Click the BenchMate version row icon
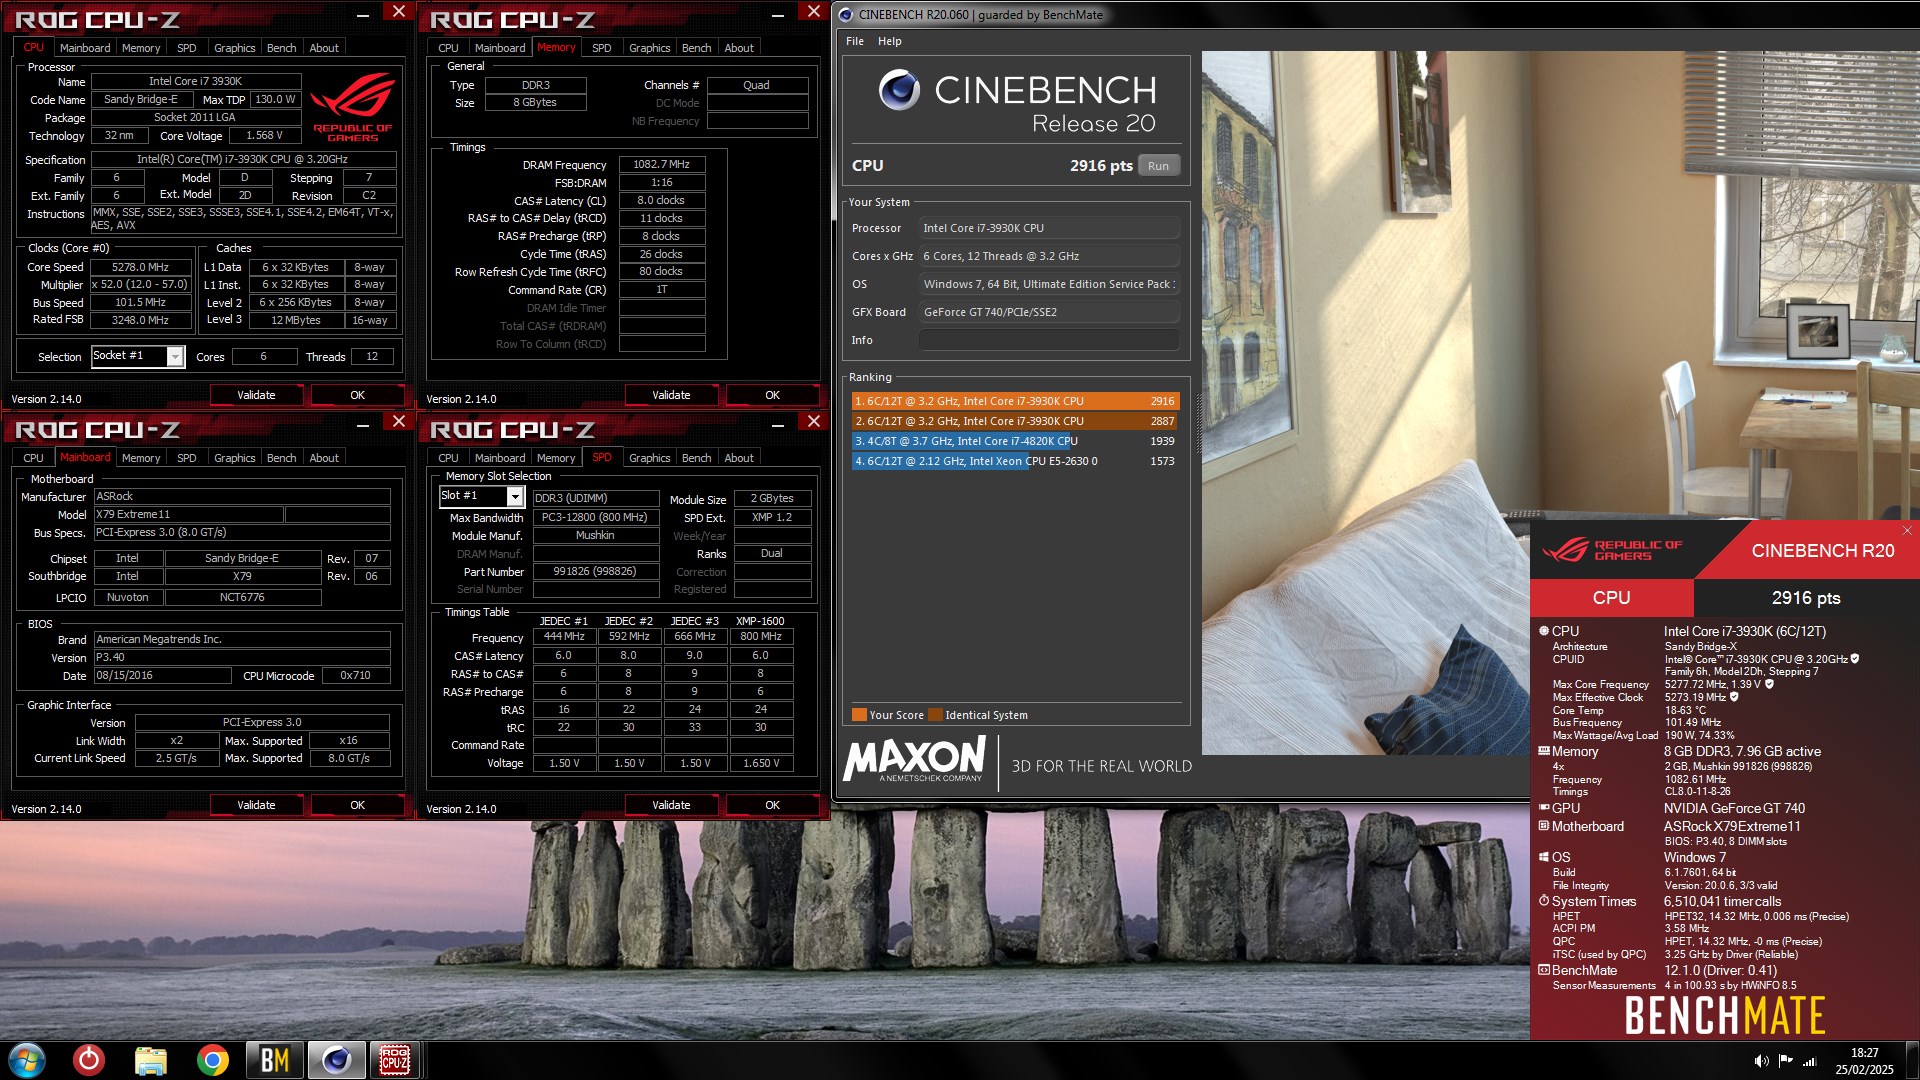Screen dimensions: 1920x1080 1544,970
